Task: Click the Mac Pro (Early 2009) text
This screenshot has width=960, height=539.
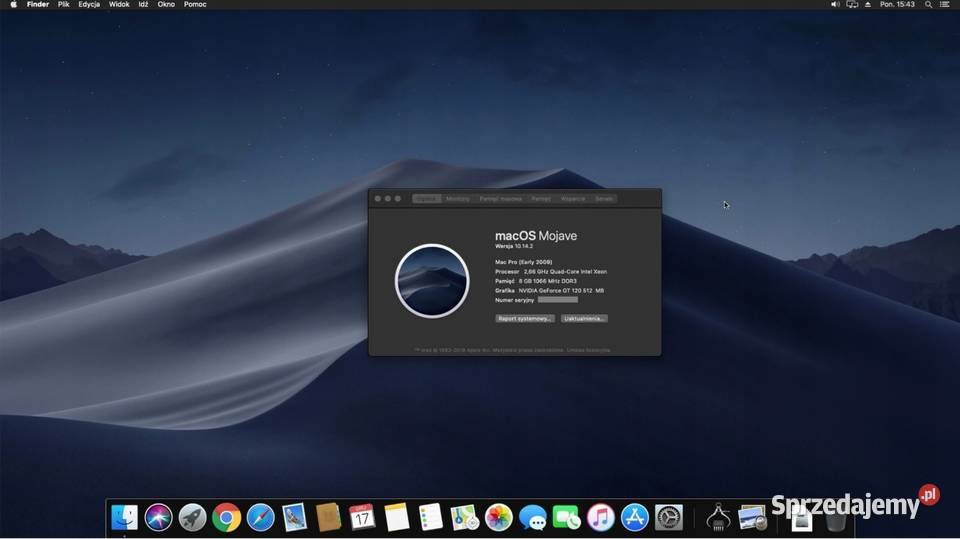Action: [x=523, y=262]
